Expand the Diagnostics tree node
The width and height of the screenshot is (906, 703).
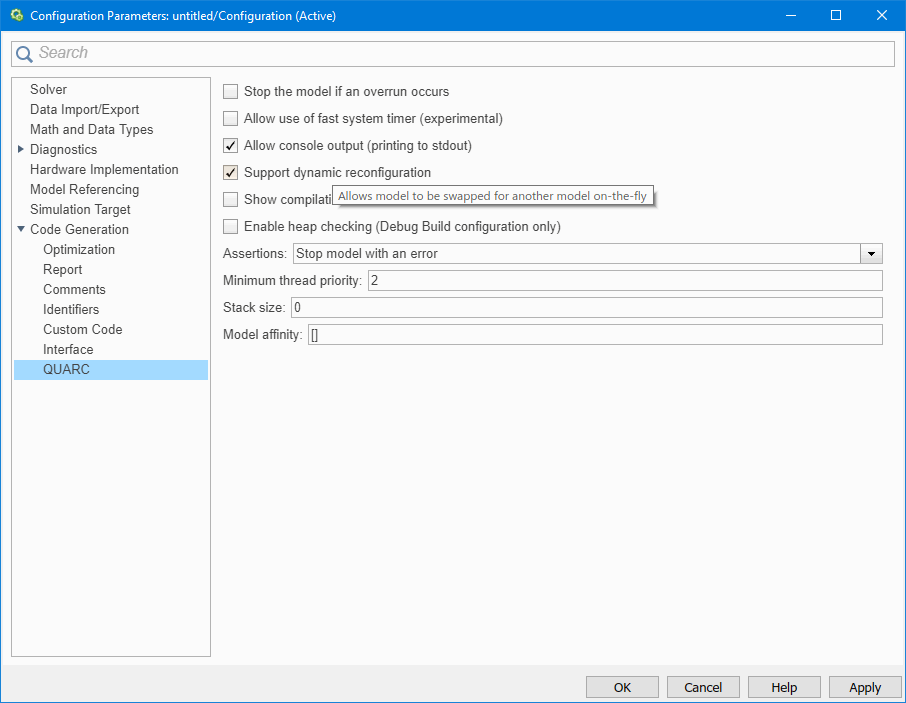pos(21,150)
